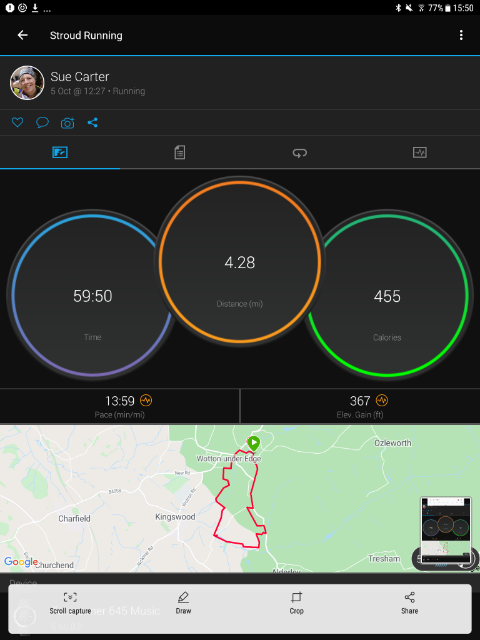Viewport: 480px width, 640px height.
Task: Share the activity via blue share icon
Action: (93, 122)
